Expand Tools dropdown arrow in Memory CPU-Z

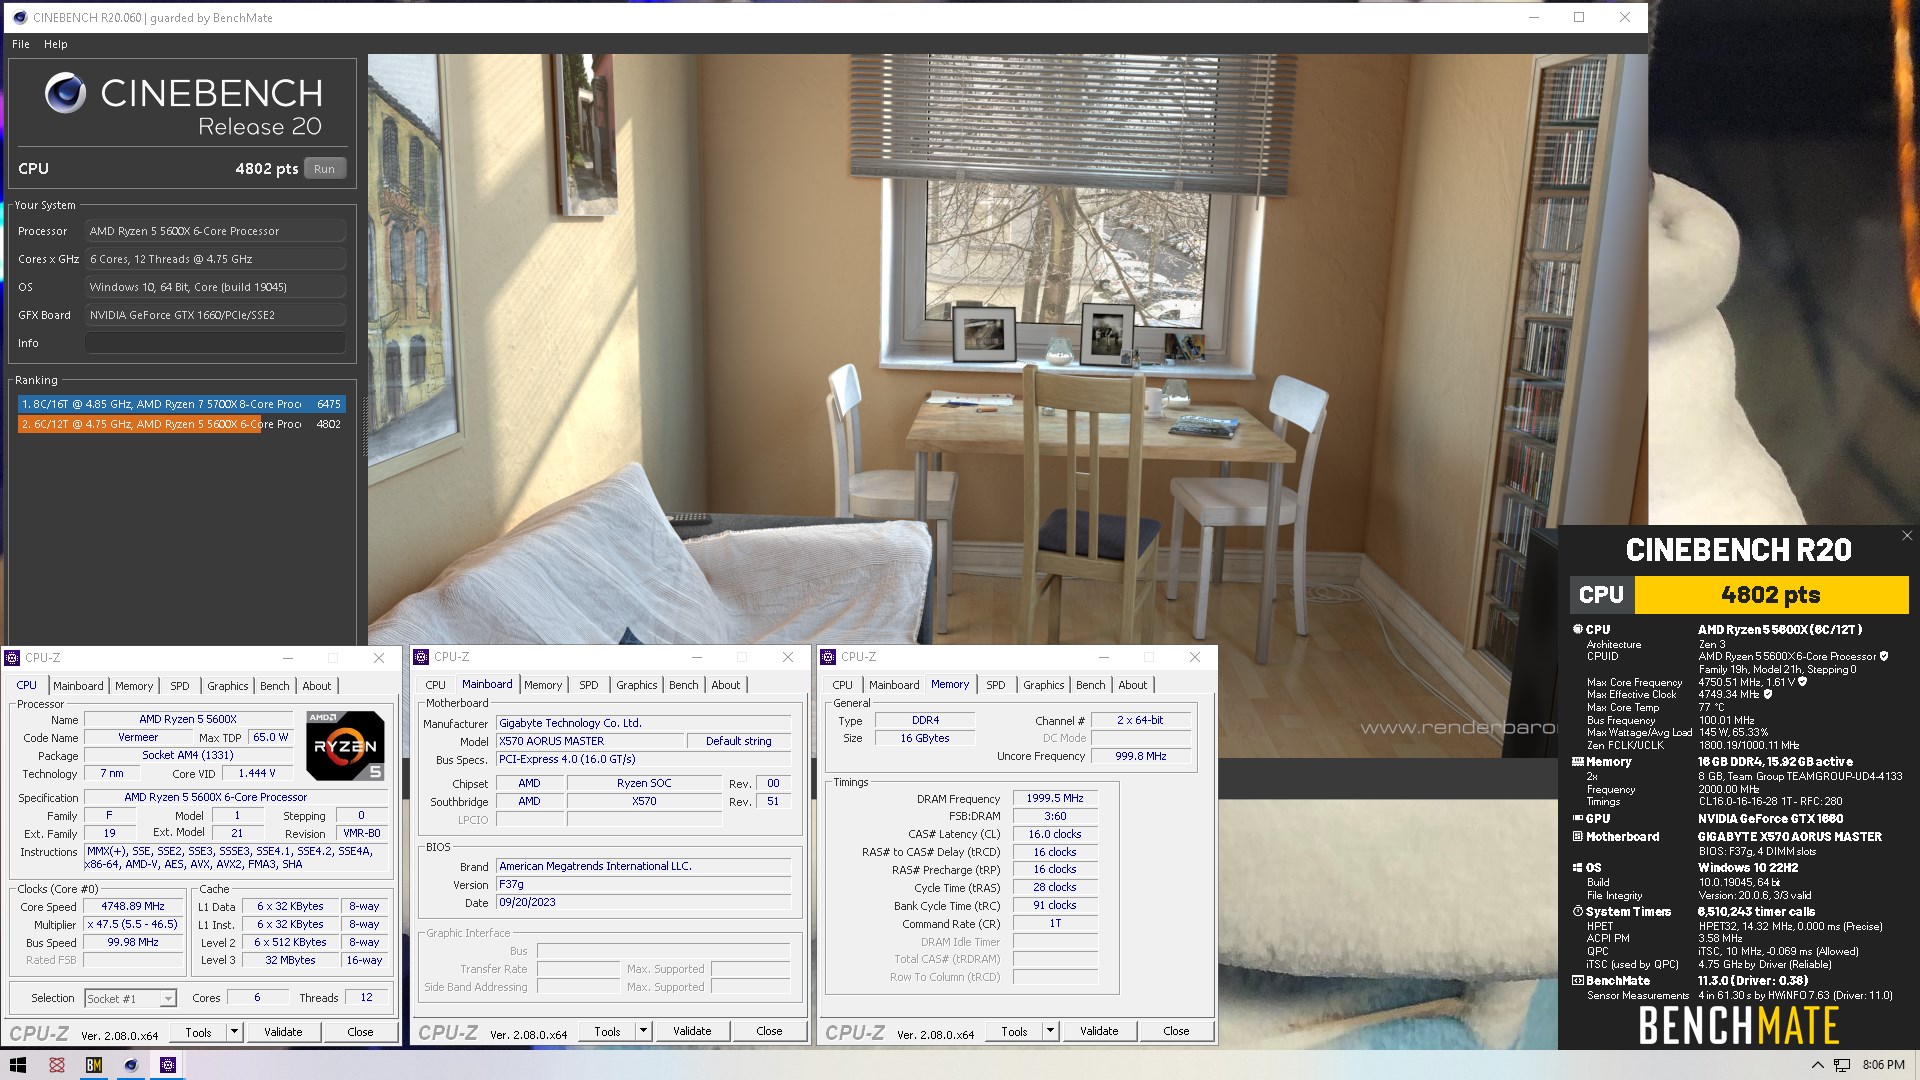pos(1050,1030)
